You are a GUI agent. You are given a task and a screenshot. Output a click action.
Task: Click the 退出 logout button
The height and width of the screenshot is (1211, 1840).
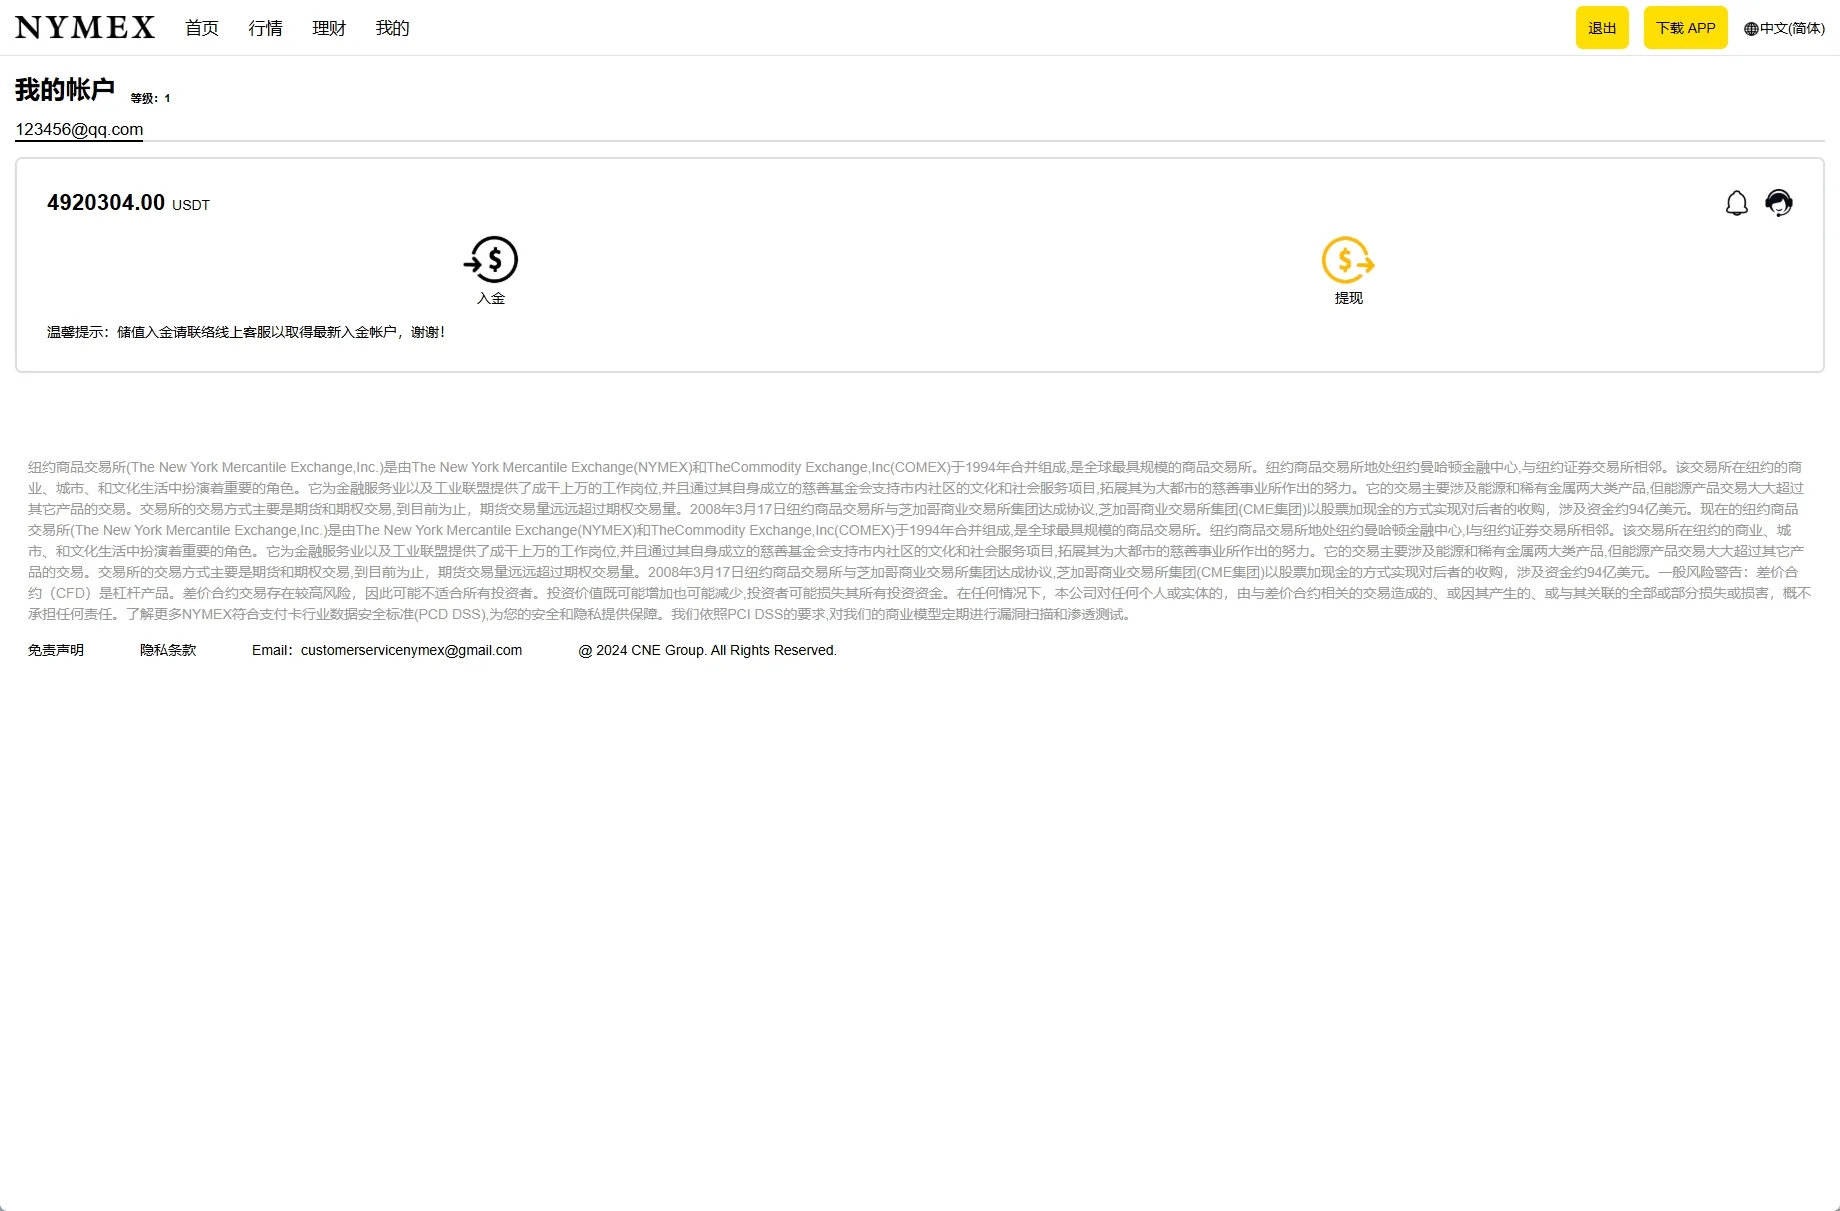(x=1602, y=27)
